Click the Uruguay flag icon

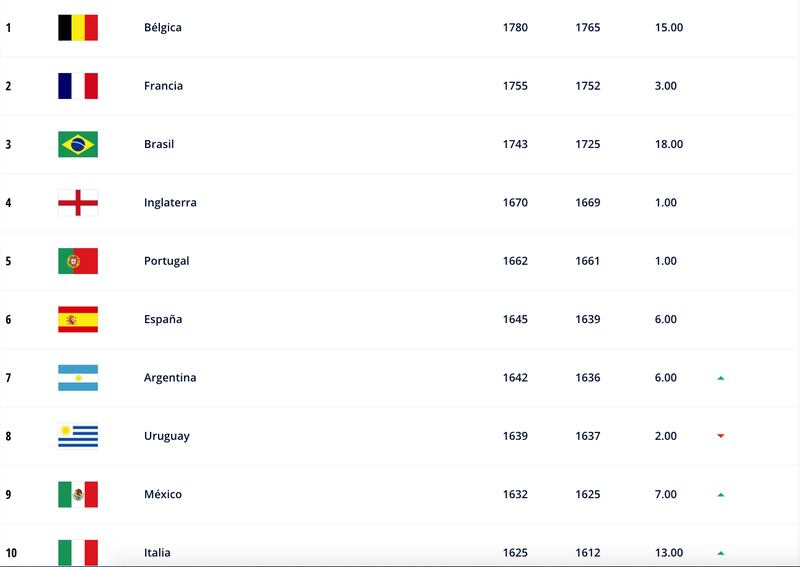(78, 436)
